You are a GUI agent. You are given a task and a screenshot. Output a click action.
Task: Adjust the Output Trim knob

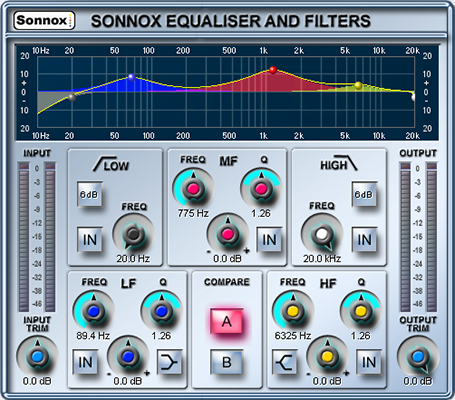click(418, 357)
